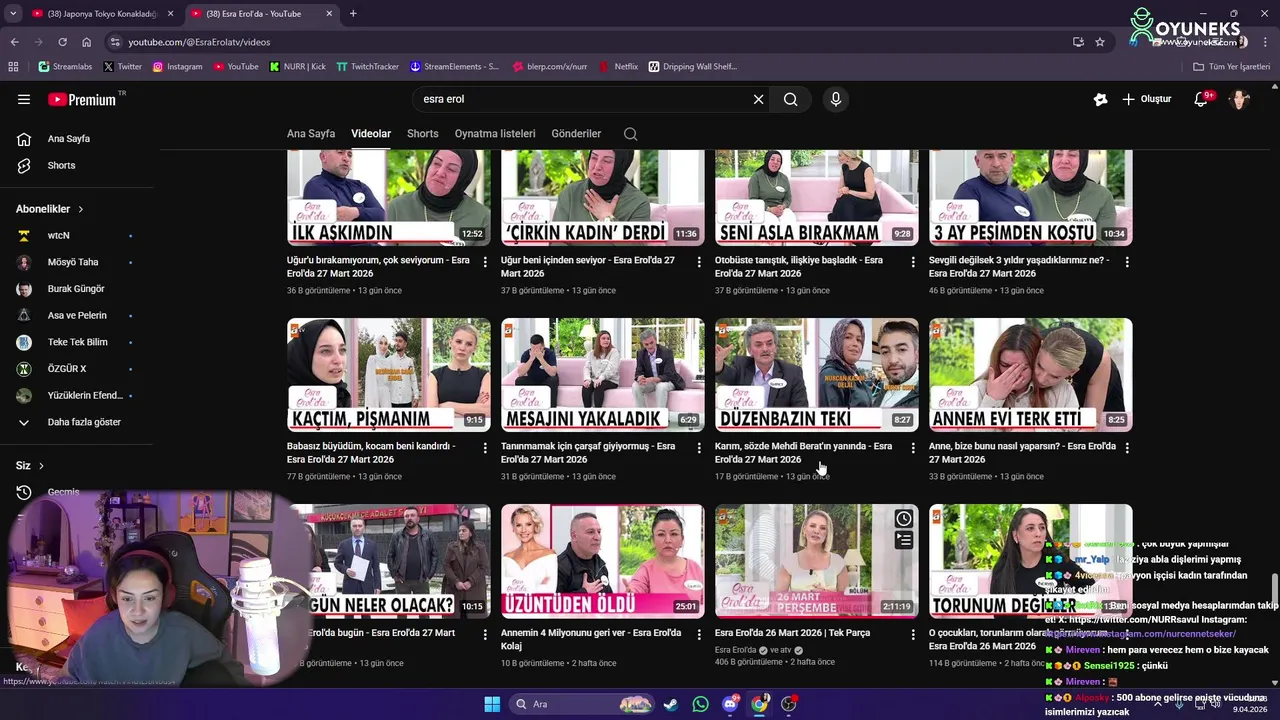This screenshot has width=1280, height=720.
Task: Clear the search box with X icon
Action: [x=758, y=99]
